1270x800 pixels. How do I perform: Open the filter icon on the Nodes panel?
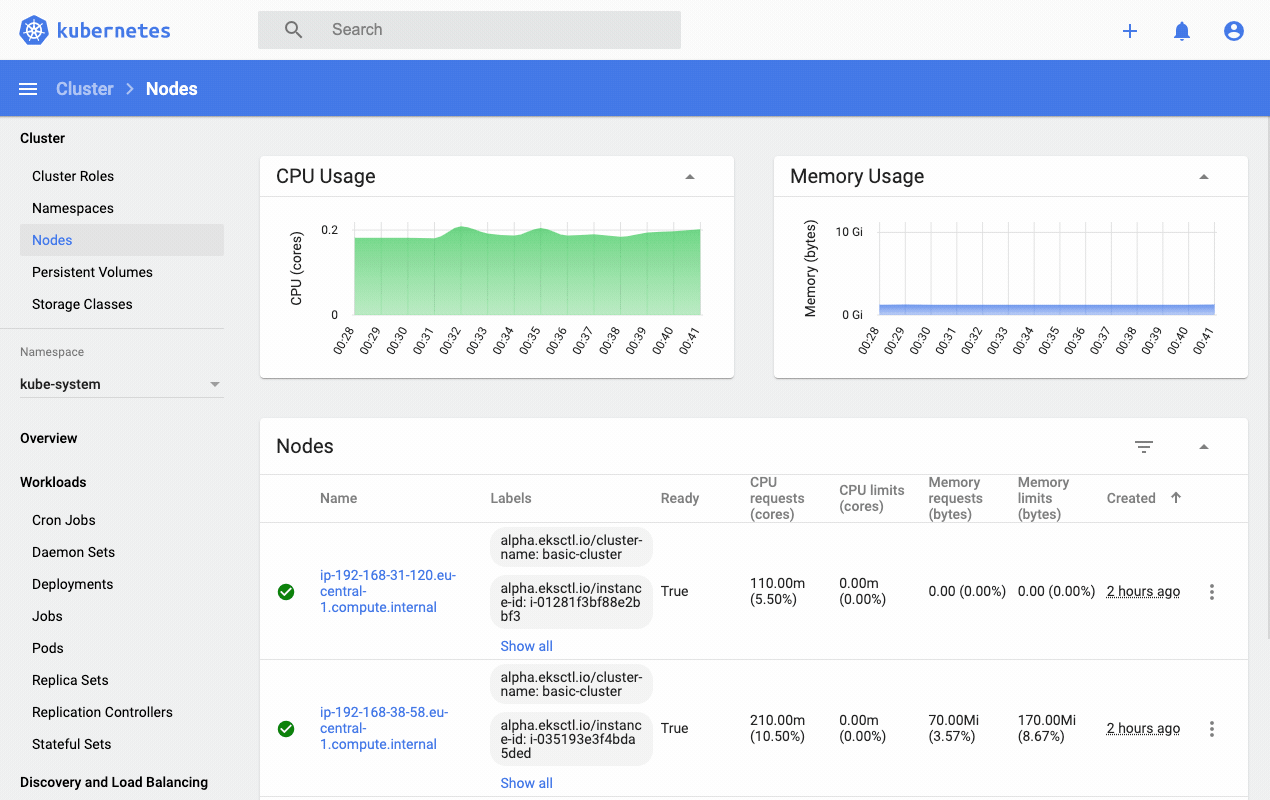pos(1144,447)
